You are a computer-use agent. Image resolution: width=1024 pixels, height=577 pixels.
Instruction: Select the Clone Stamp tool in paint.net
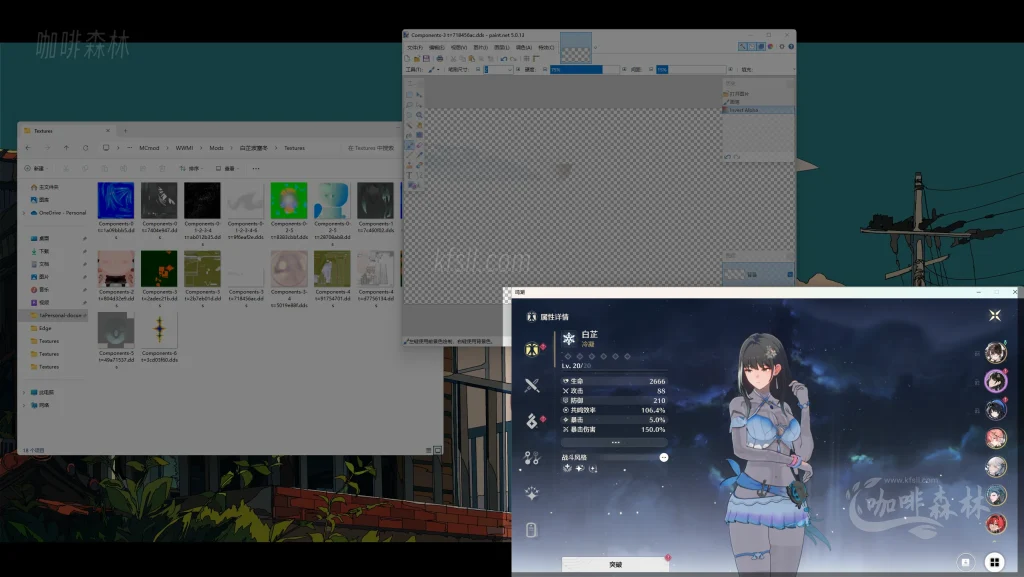pyautogui.click(x=409, y=164)
